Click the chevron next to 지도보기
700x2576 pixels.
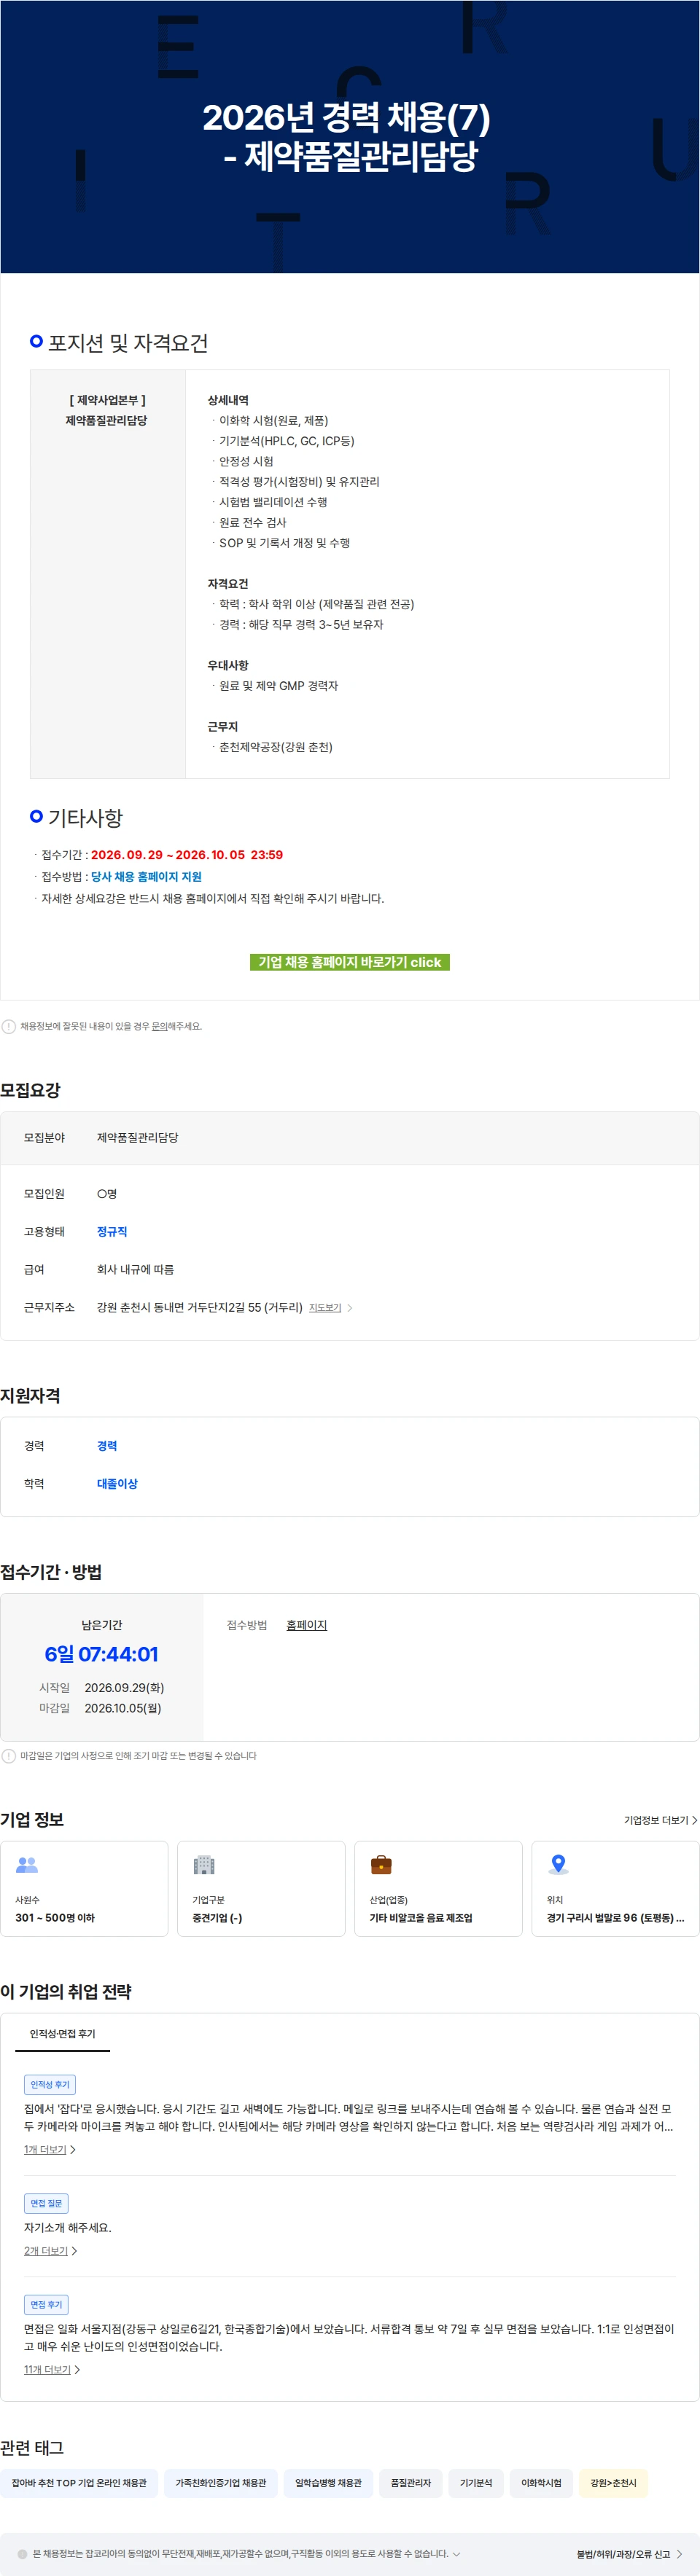point(349,1308)
